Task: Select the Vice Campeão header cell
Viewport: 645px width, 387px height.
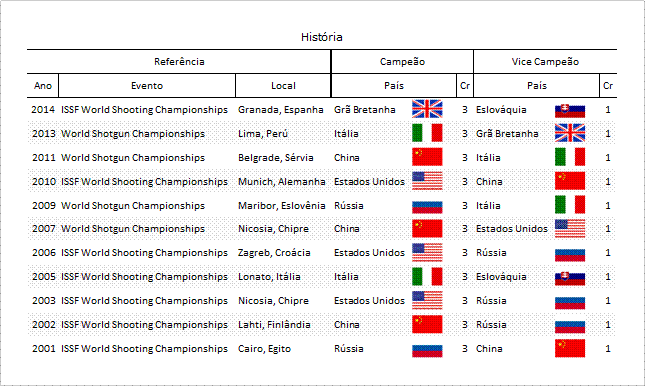Action: click(x=545, y=62)
